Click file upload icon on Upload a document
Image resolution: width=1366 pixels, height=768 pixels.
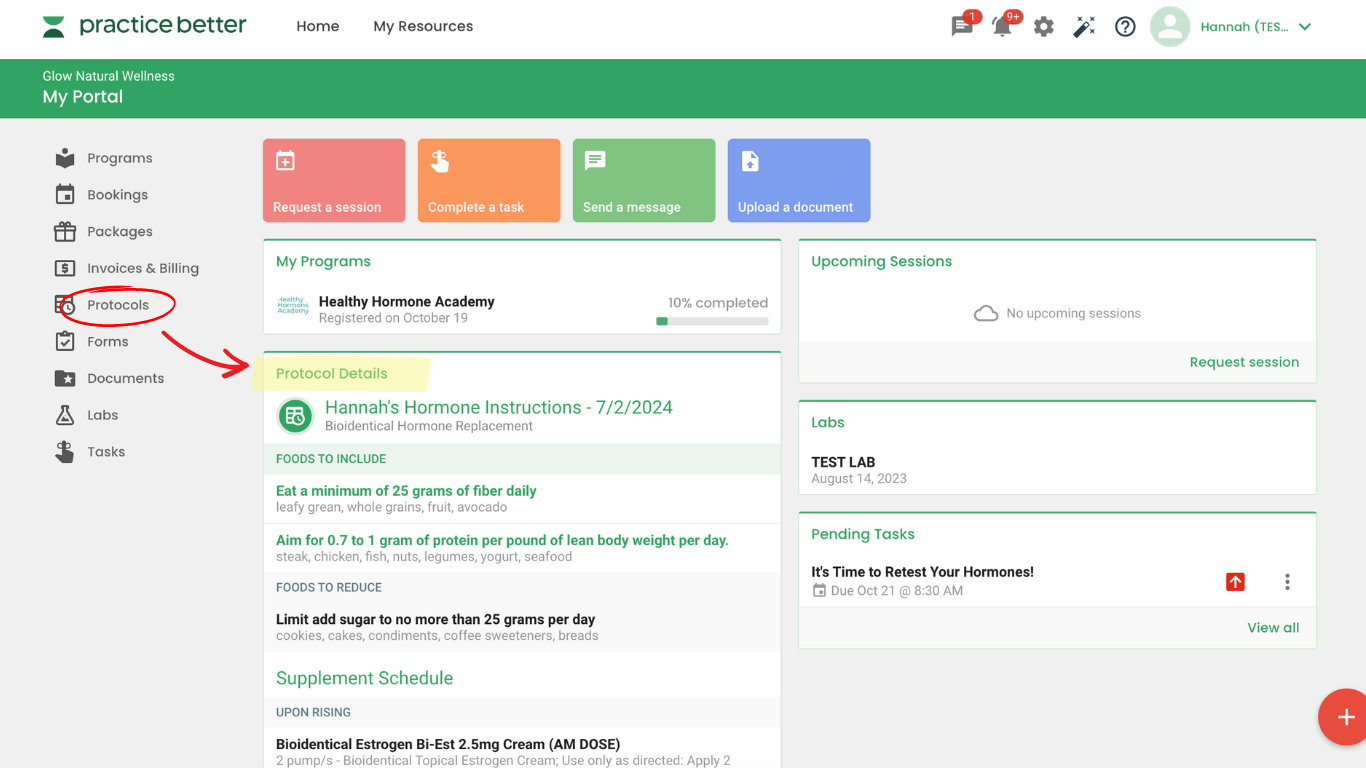(x=750, y=161)
